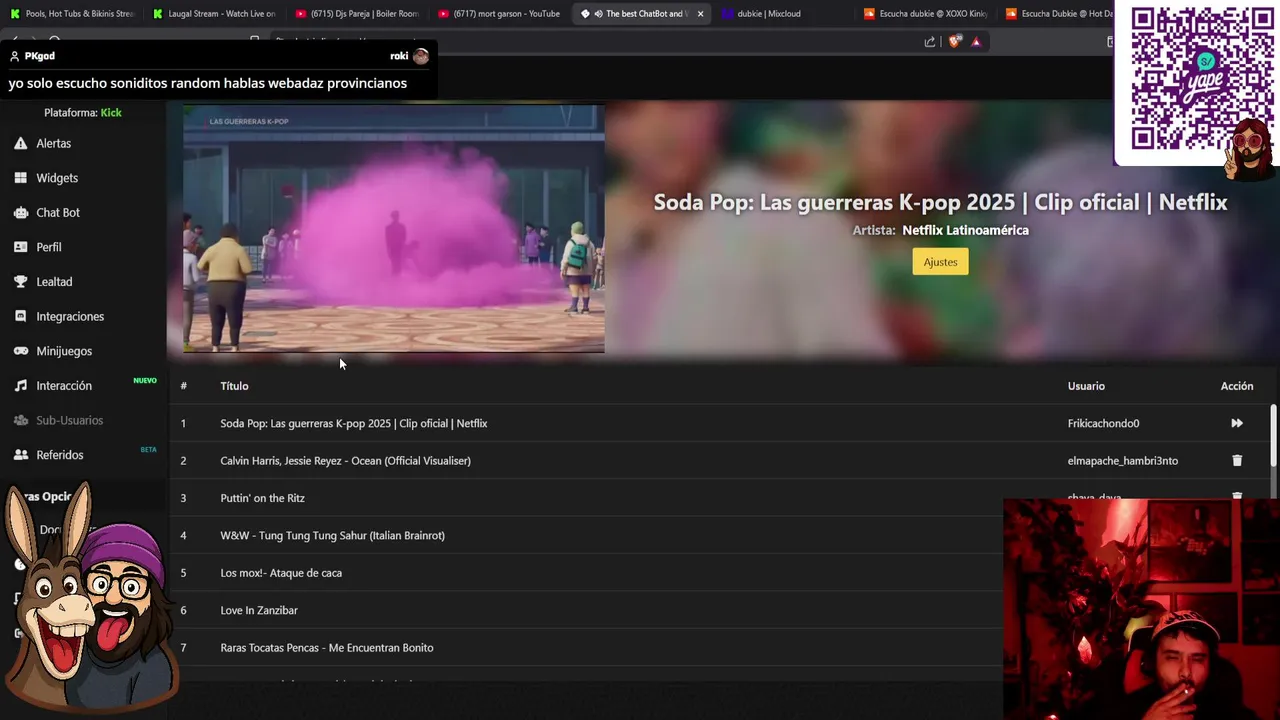Select Minijuegos gamepad icon

coord(20,351)
